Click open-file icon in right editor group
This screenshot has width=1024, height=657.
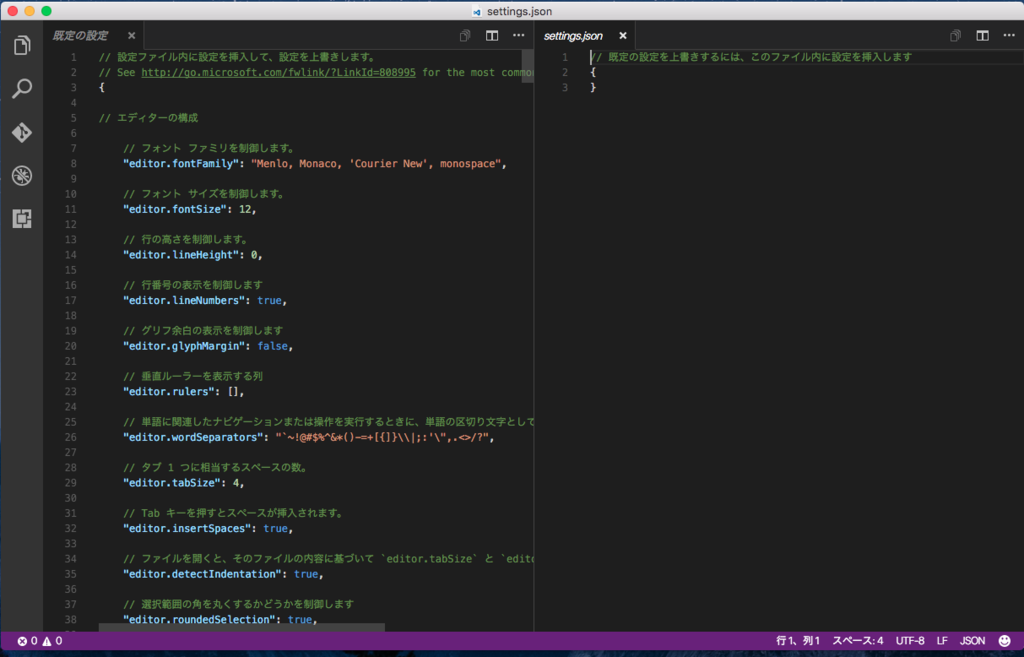(x=955, y=35)
